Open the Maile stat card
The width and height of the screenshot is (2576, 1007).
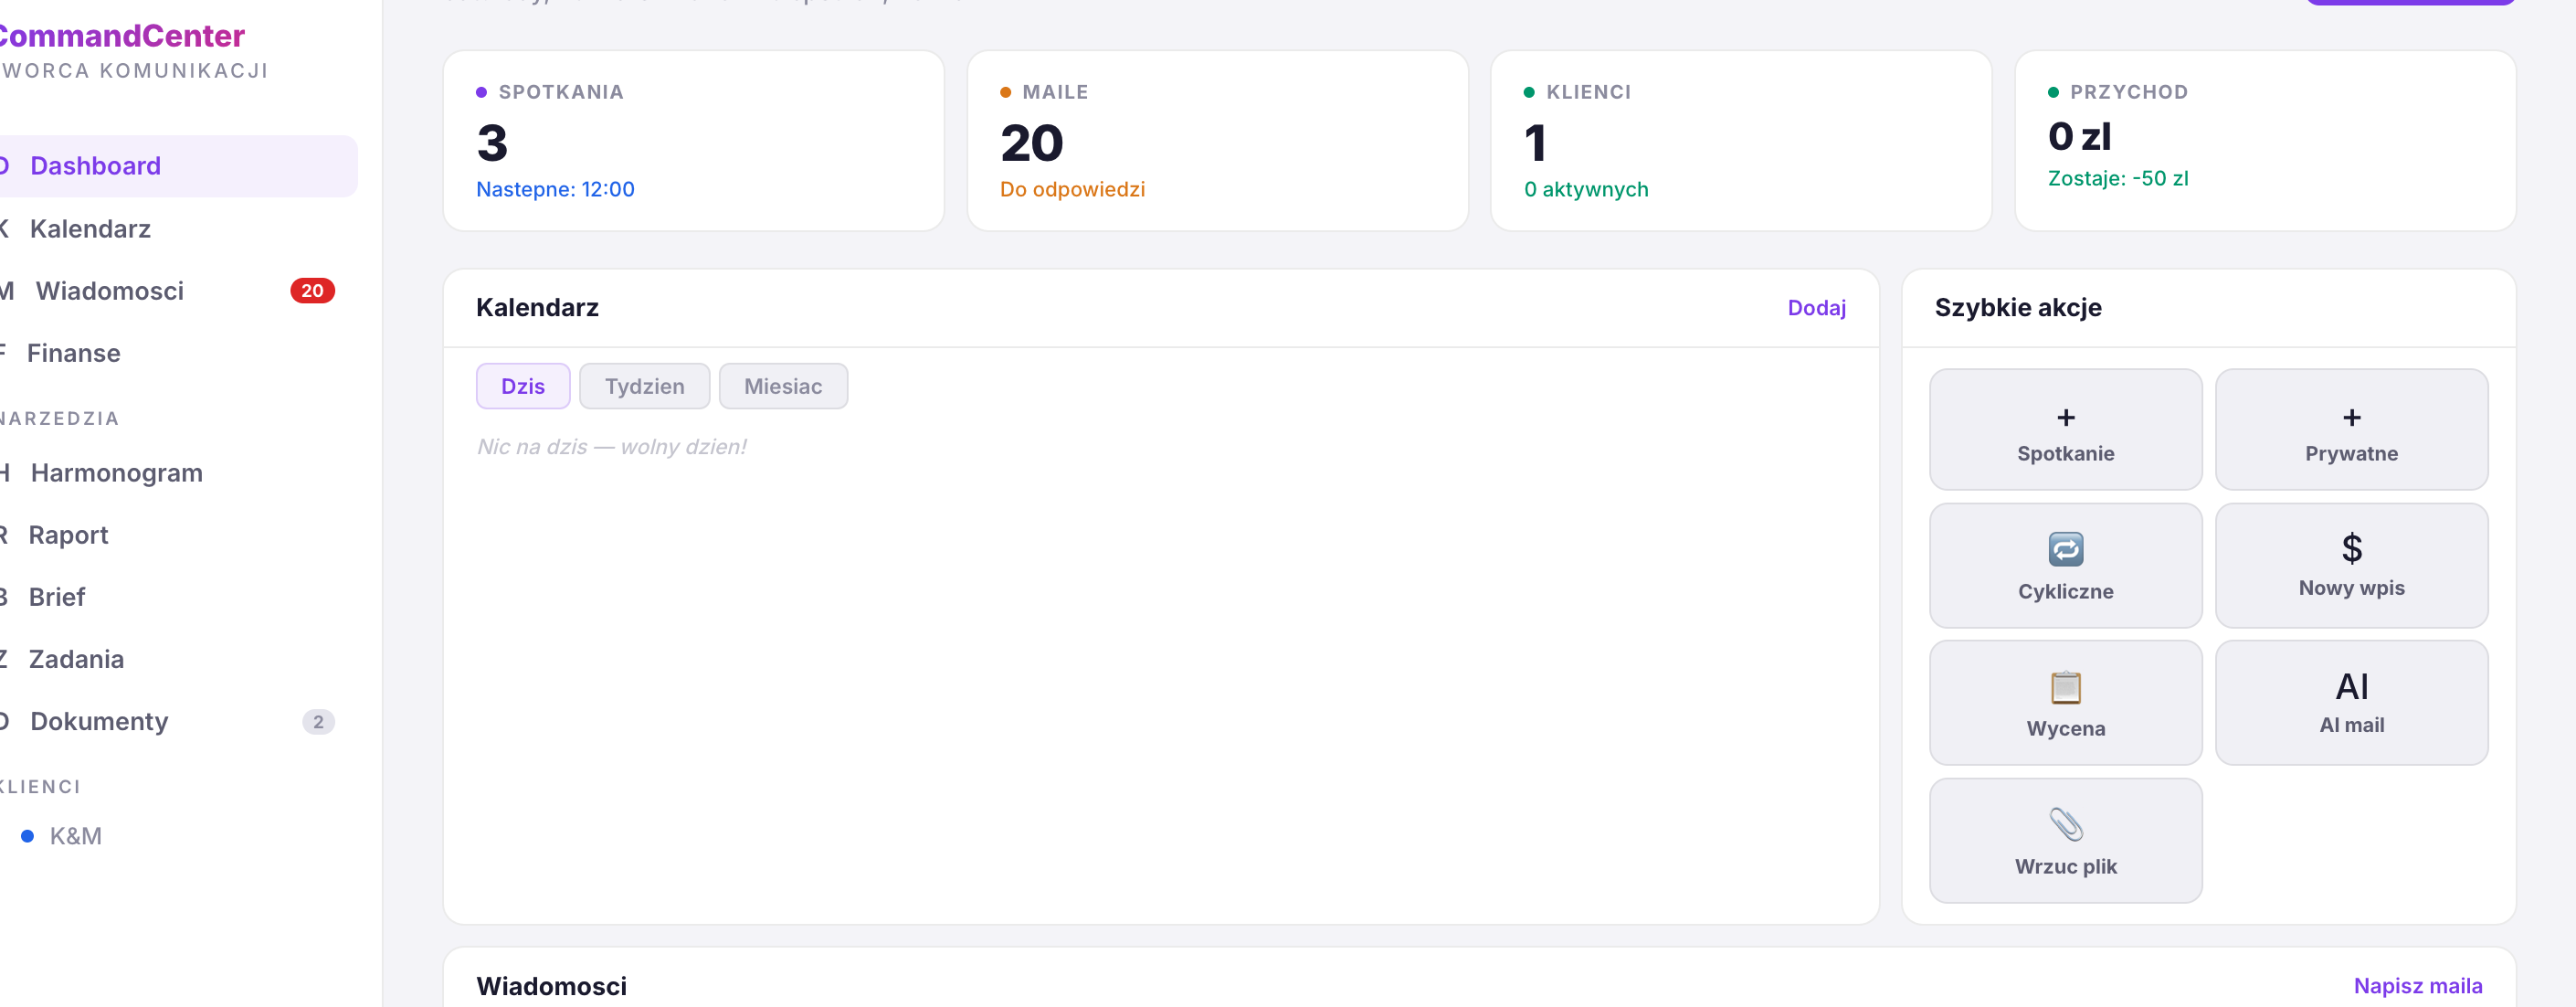[1218, 141]
